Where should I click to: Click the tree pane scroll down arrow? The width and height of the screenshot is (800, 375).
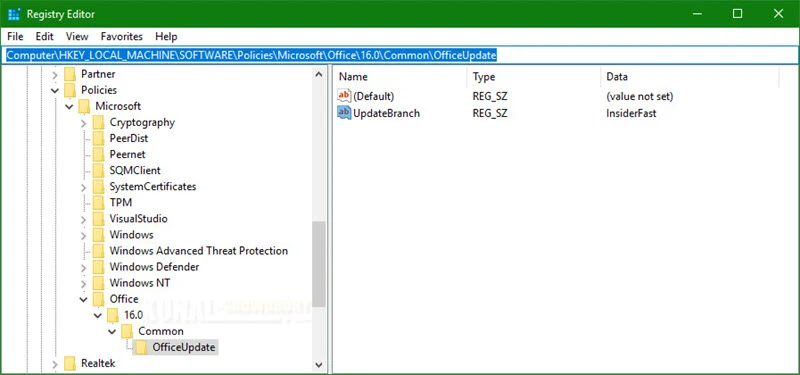click(319, 365)
